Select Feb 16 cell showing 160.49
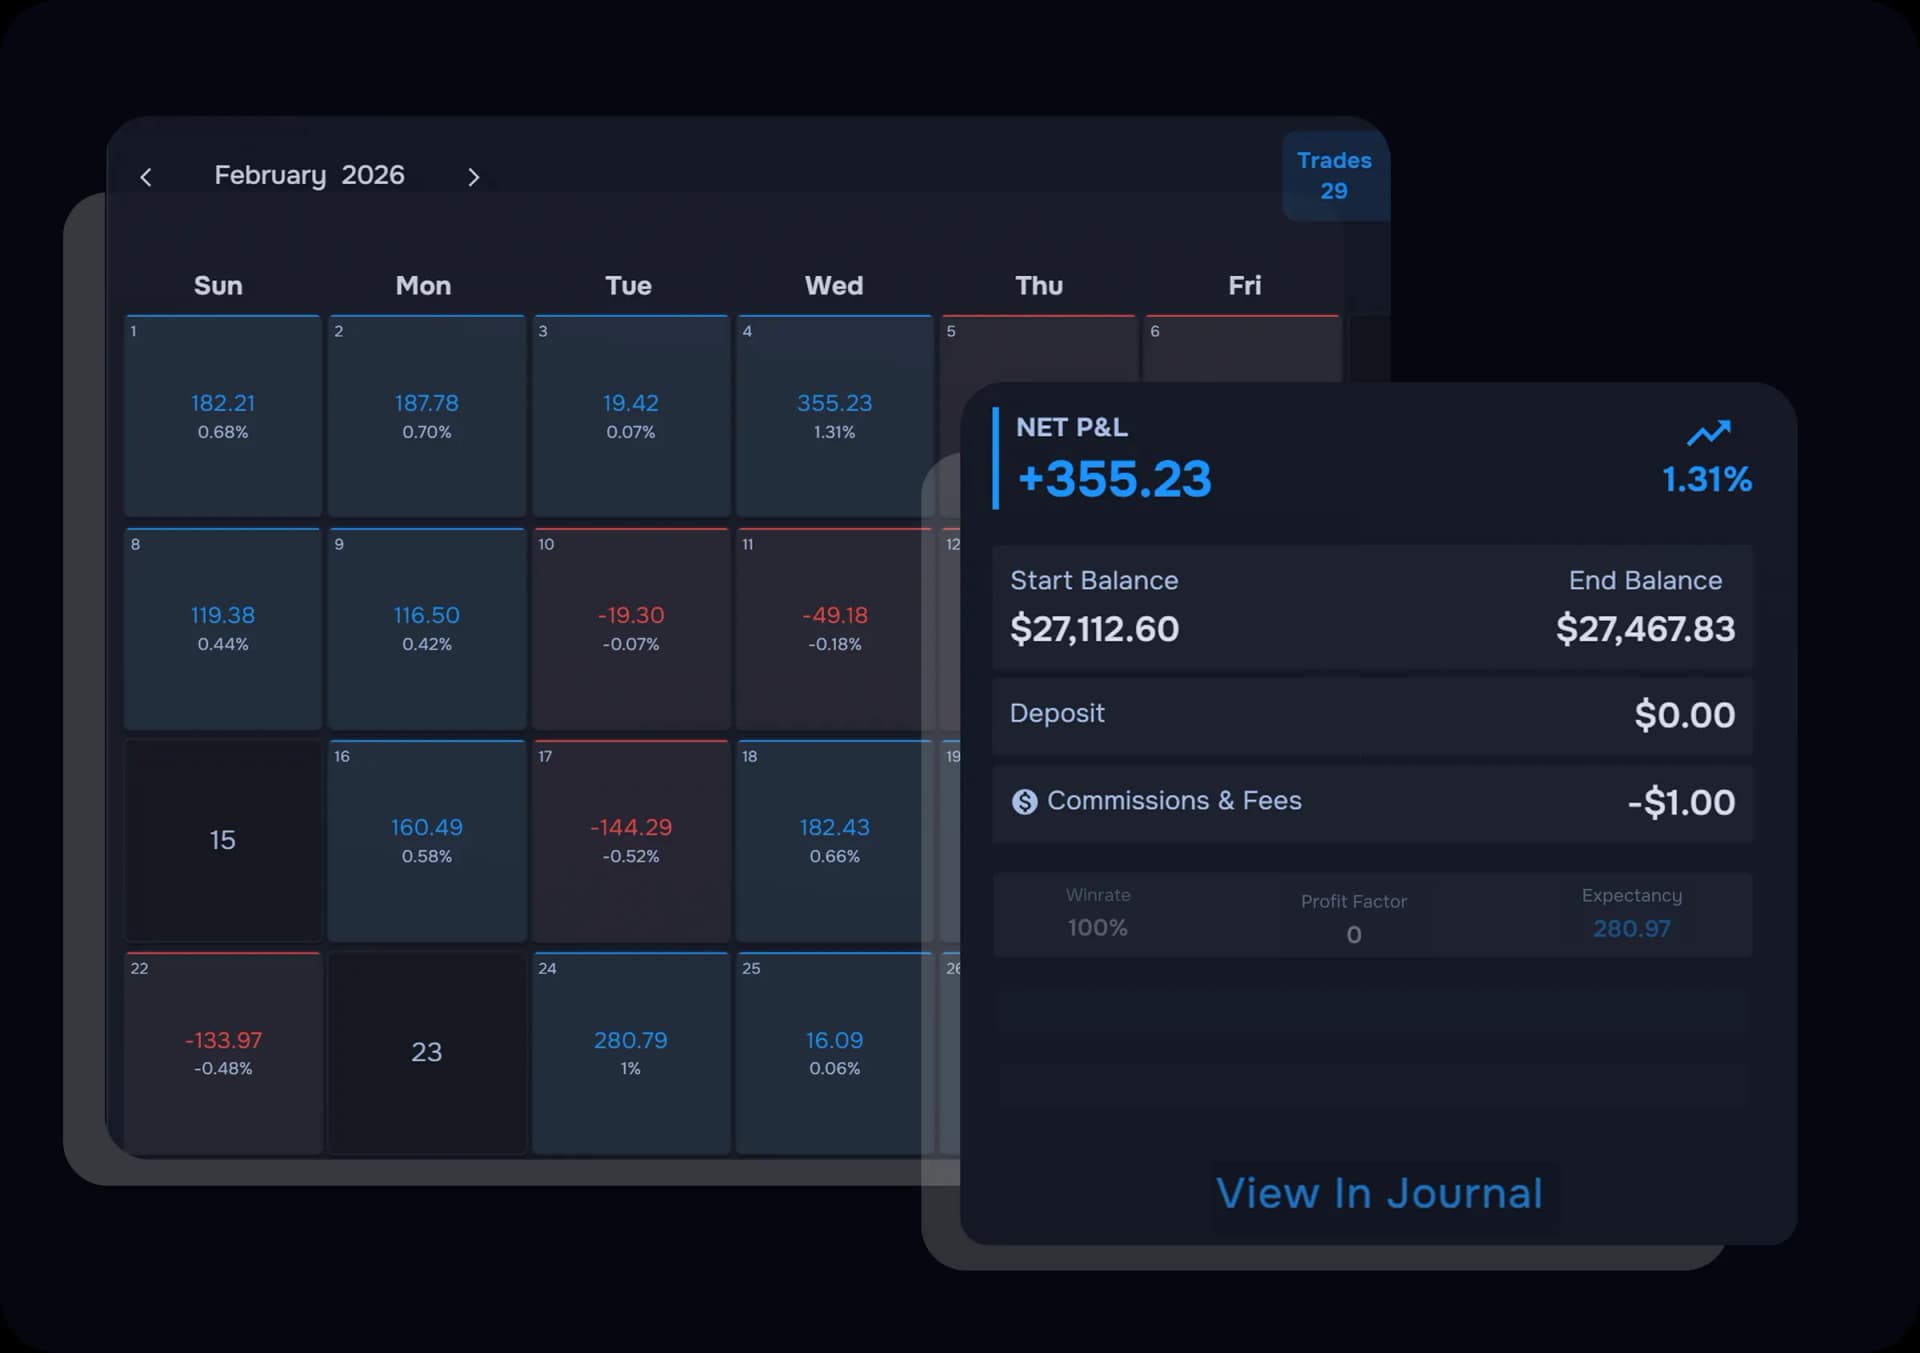This screenshot has width=1920, height=1353. tap(427, 841)
